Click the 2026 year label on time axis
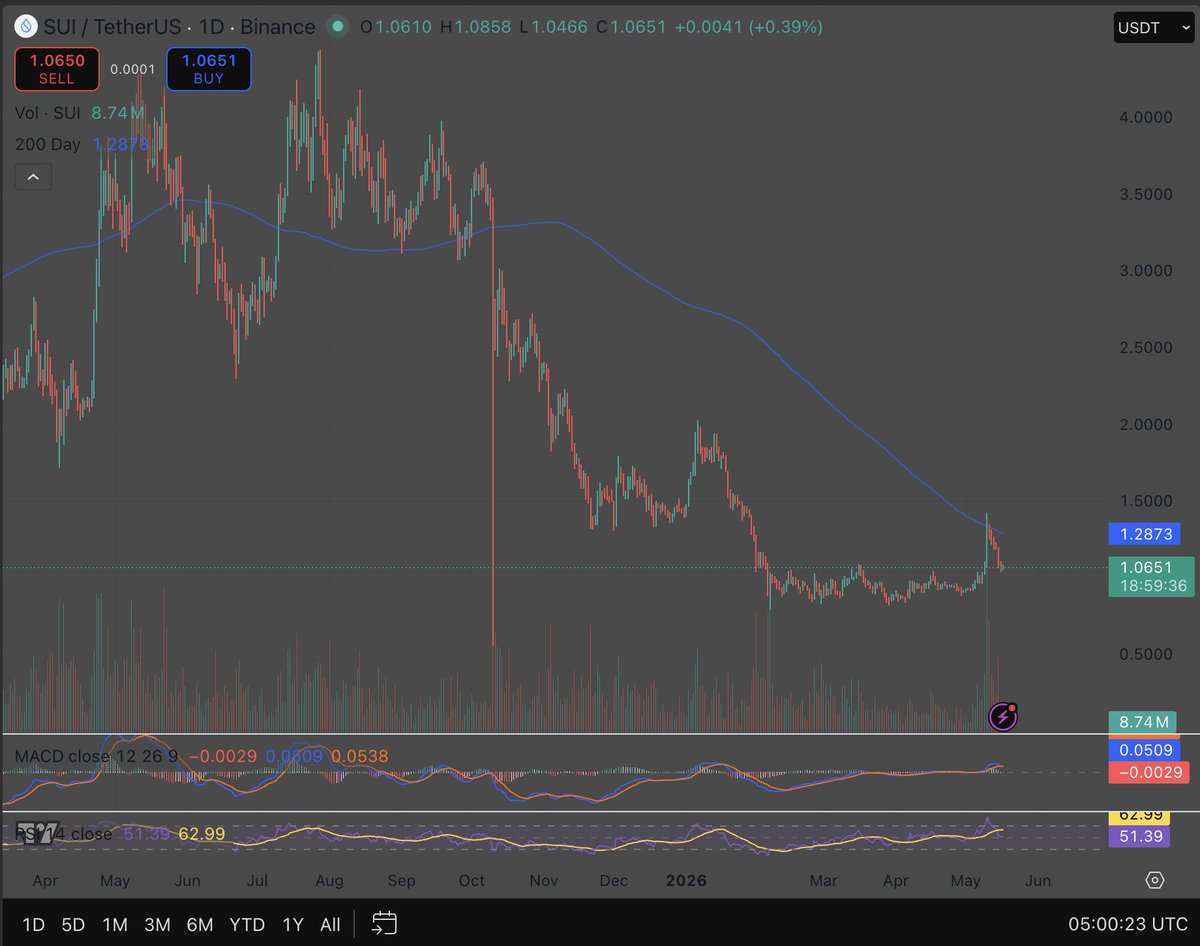Viewport: 1200px width, 946px height. pos(686,881)
